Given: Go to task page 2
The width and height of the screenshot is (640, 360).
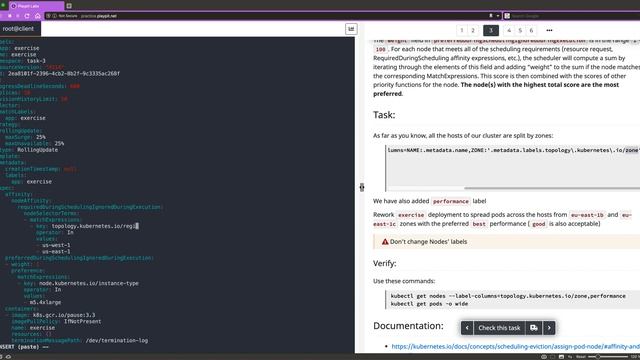Looking at the screenshot, I should (x=473, y=30).
